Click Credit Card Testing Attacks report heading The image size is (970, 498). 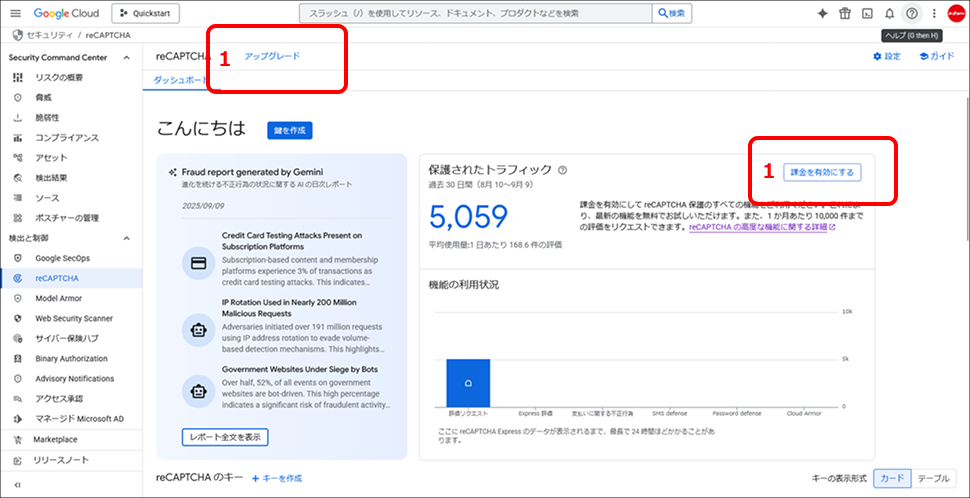[x=292, y=241]
